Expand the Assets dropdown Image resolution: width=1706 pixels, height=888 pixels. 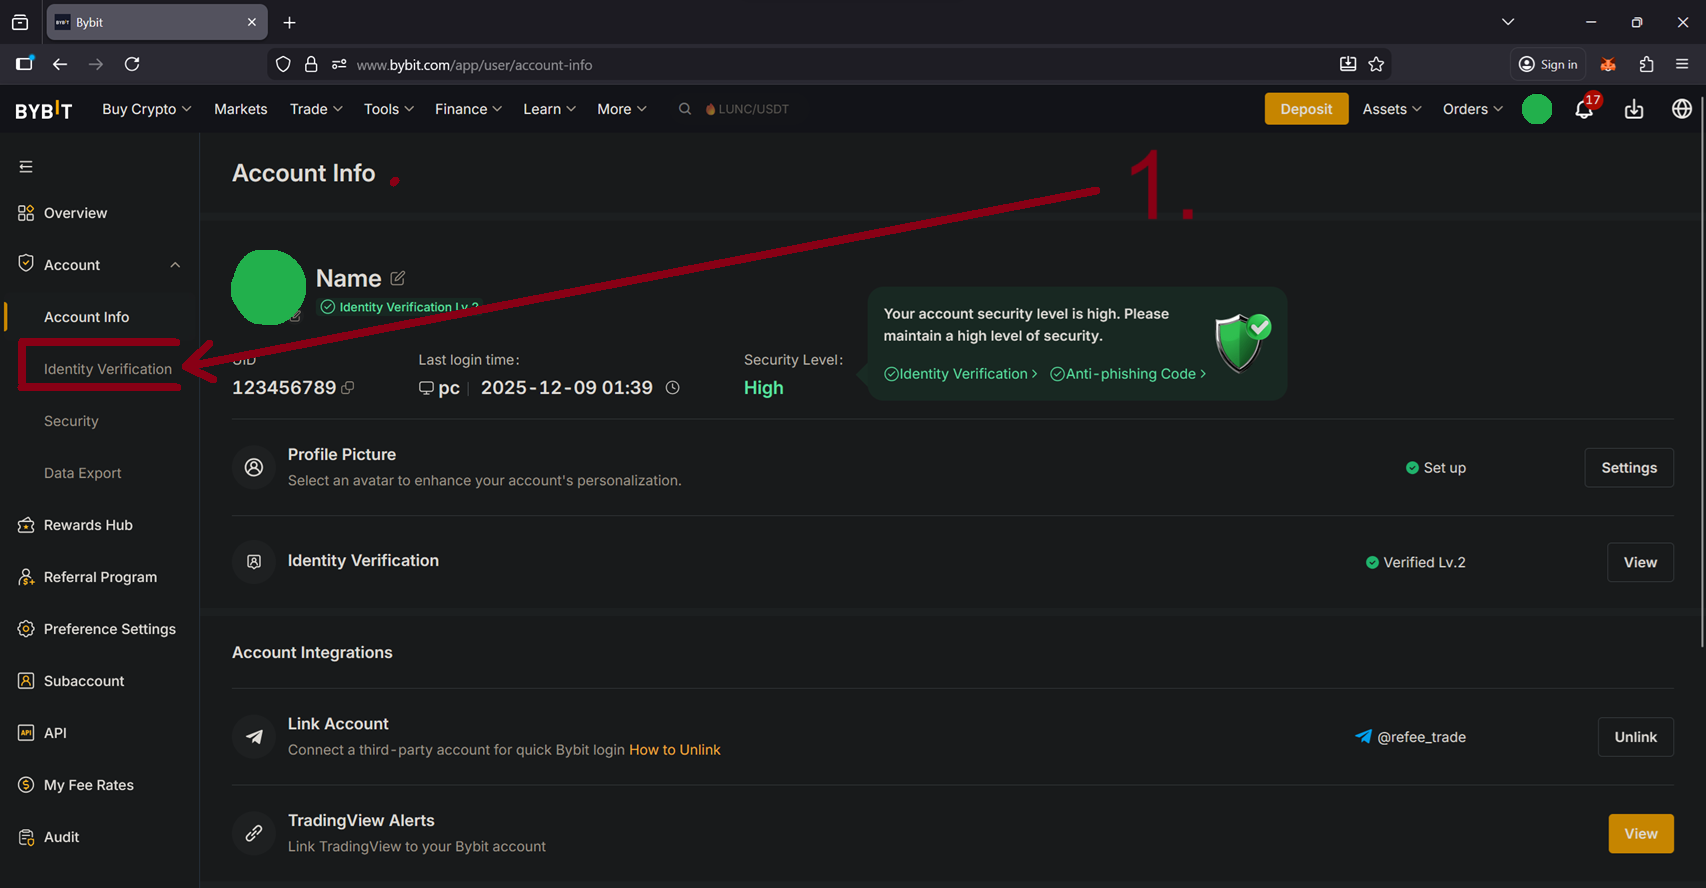pyautogui.click(x=1392, y=109)
